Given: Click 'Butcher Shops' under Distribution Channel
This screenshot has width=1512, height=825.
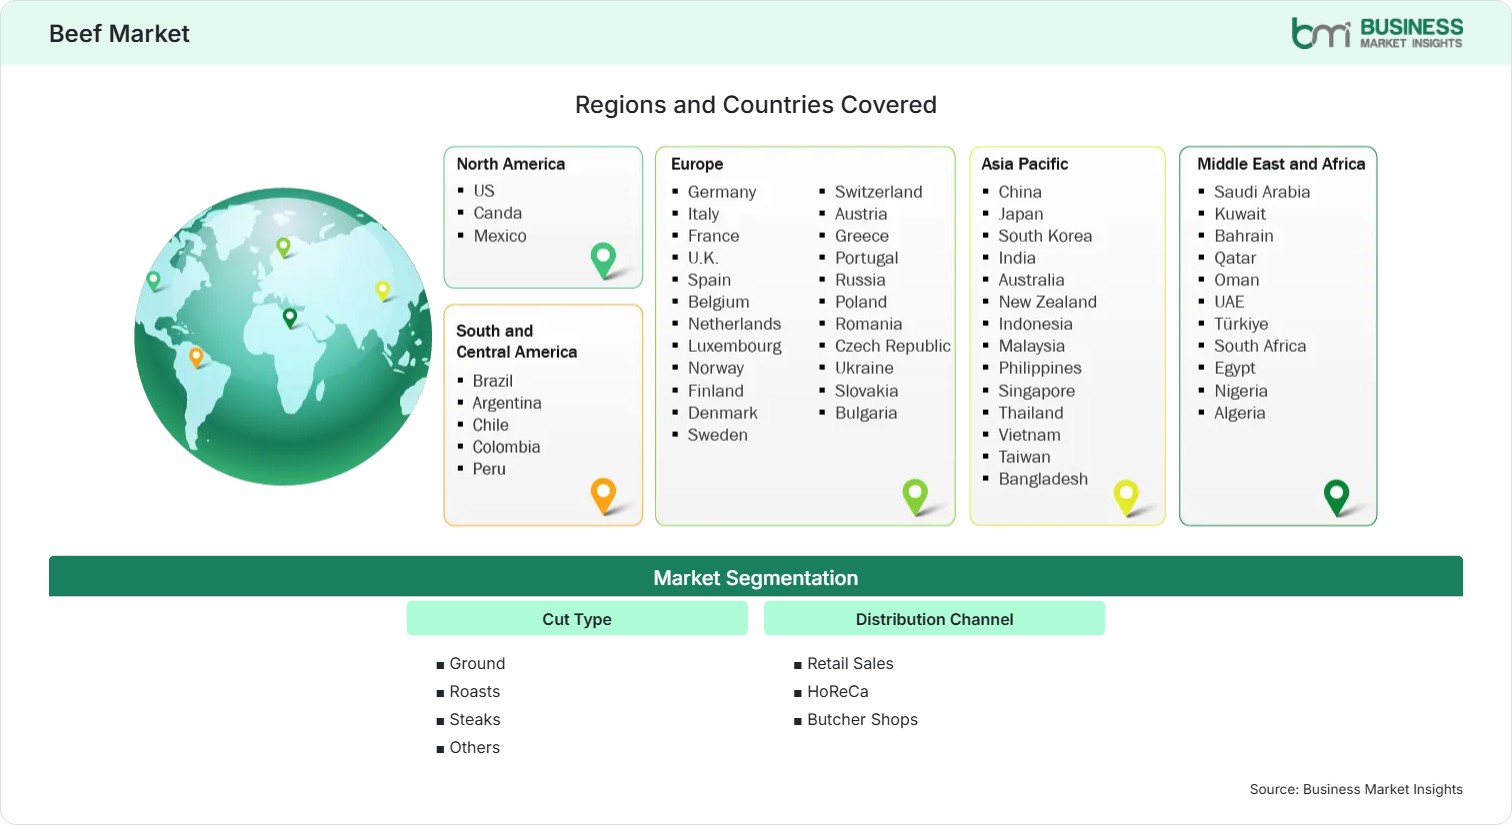Looking at the screenshot, I should click(862, 720).
